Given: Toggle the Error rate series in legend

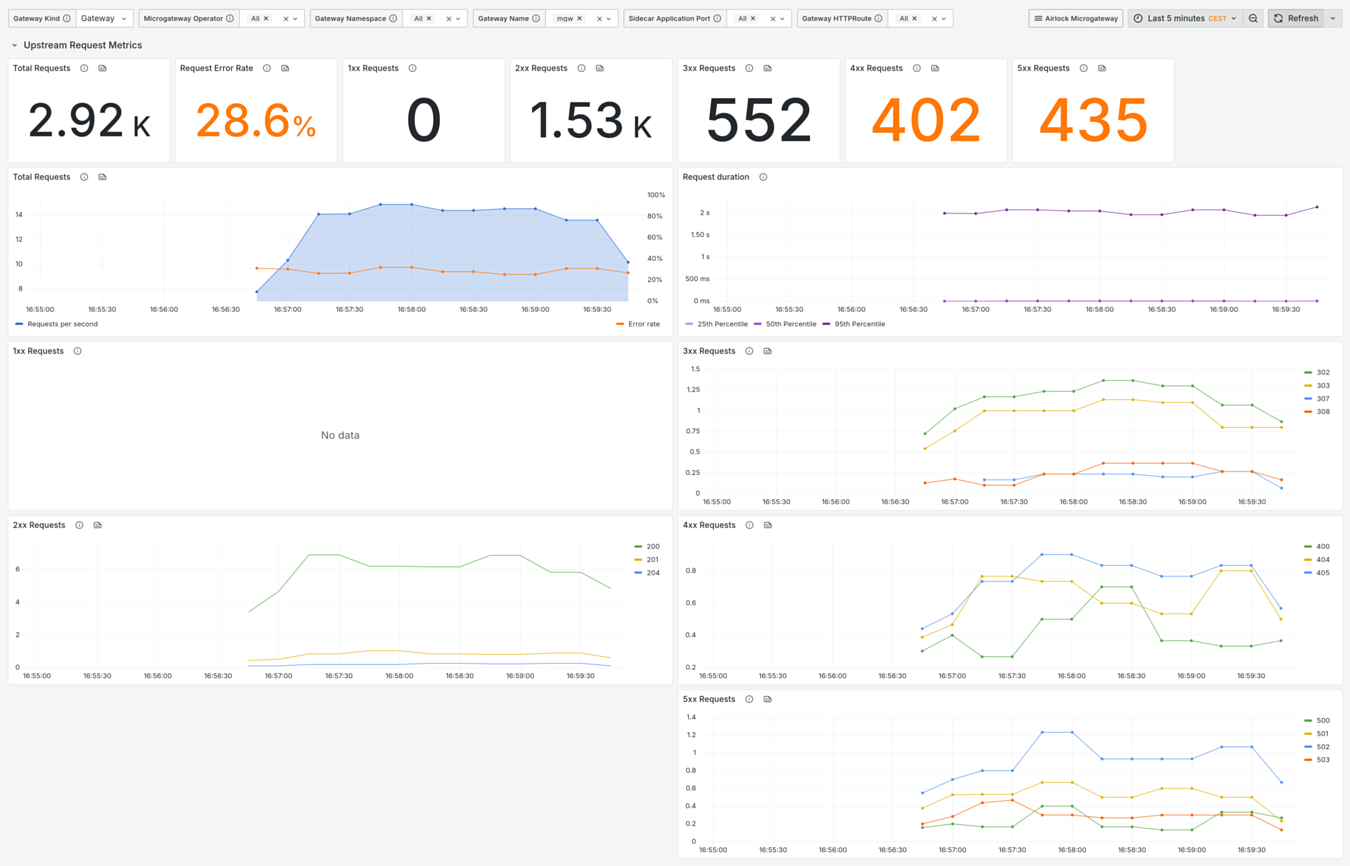Looking at the screenshot, I should click(643, 324).
